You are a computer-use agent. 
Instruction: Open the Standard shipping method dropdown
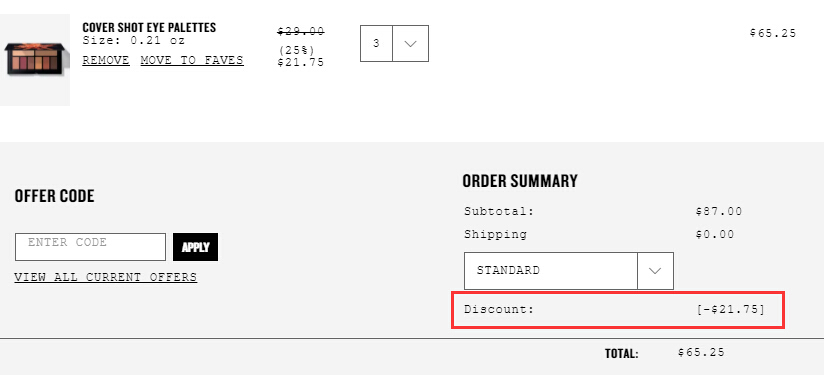(569, 270)
